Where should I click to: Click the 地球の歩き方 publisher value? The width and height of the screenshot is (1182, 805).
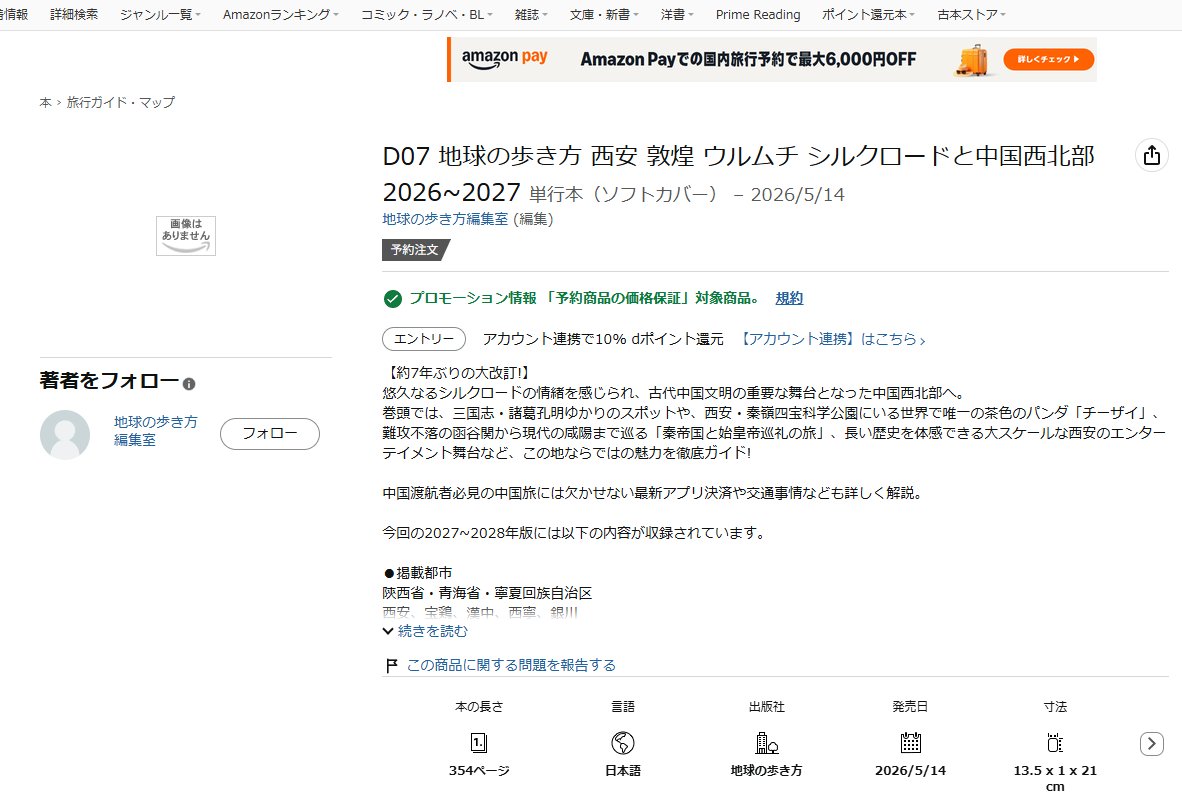pyautogui.click(x=767, y=770)
